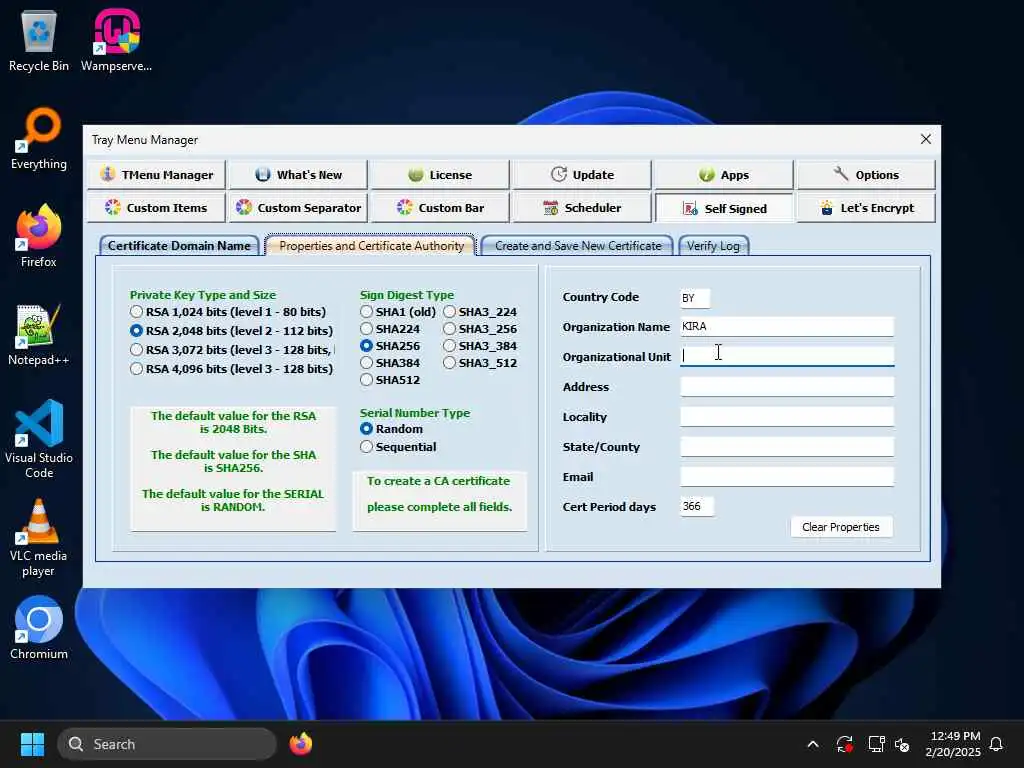The width and height of the screenshot is (1024, 768).
Task: Open the Scheduler section
Action: coord(583,208)
